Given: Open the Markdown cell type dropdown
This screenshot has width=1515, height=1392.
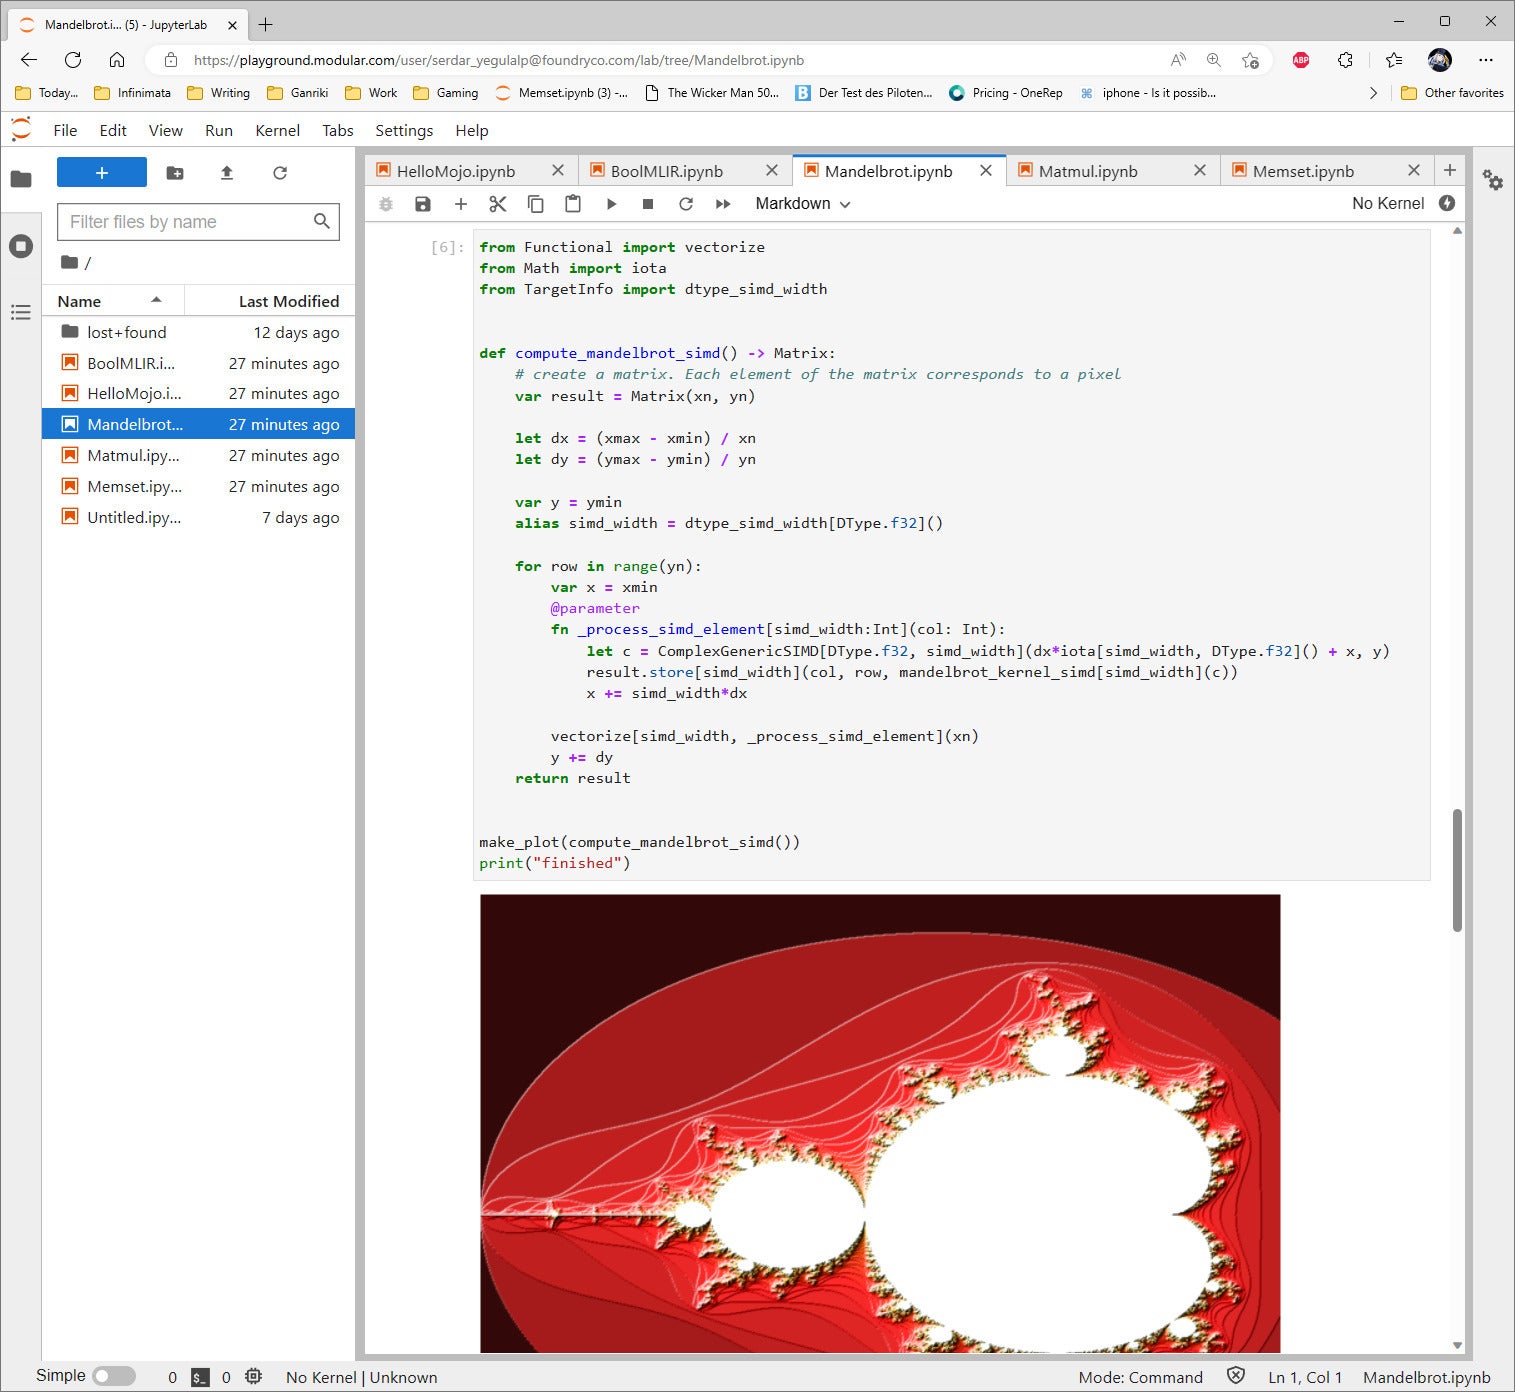Looking at the screenshot, I should click(x=802, y=204).
